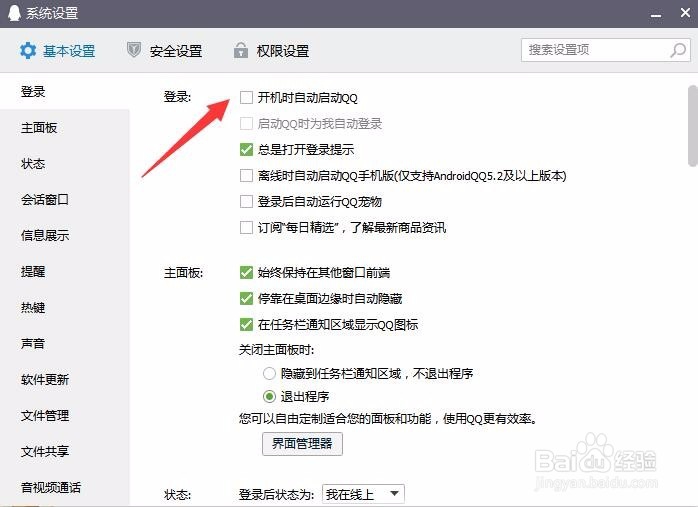
Task: Open 文件管理 settings in sidebar
Action: tap(65, 416)
